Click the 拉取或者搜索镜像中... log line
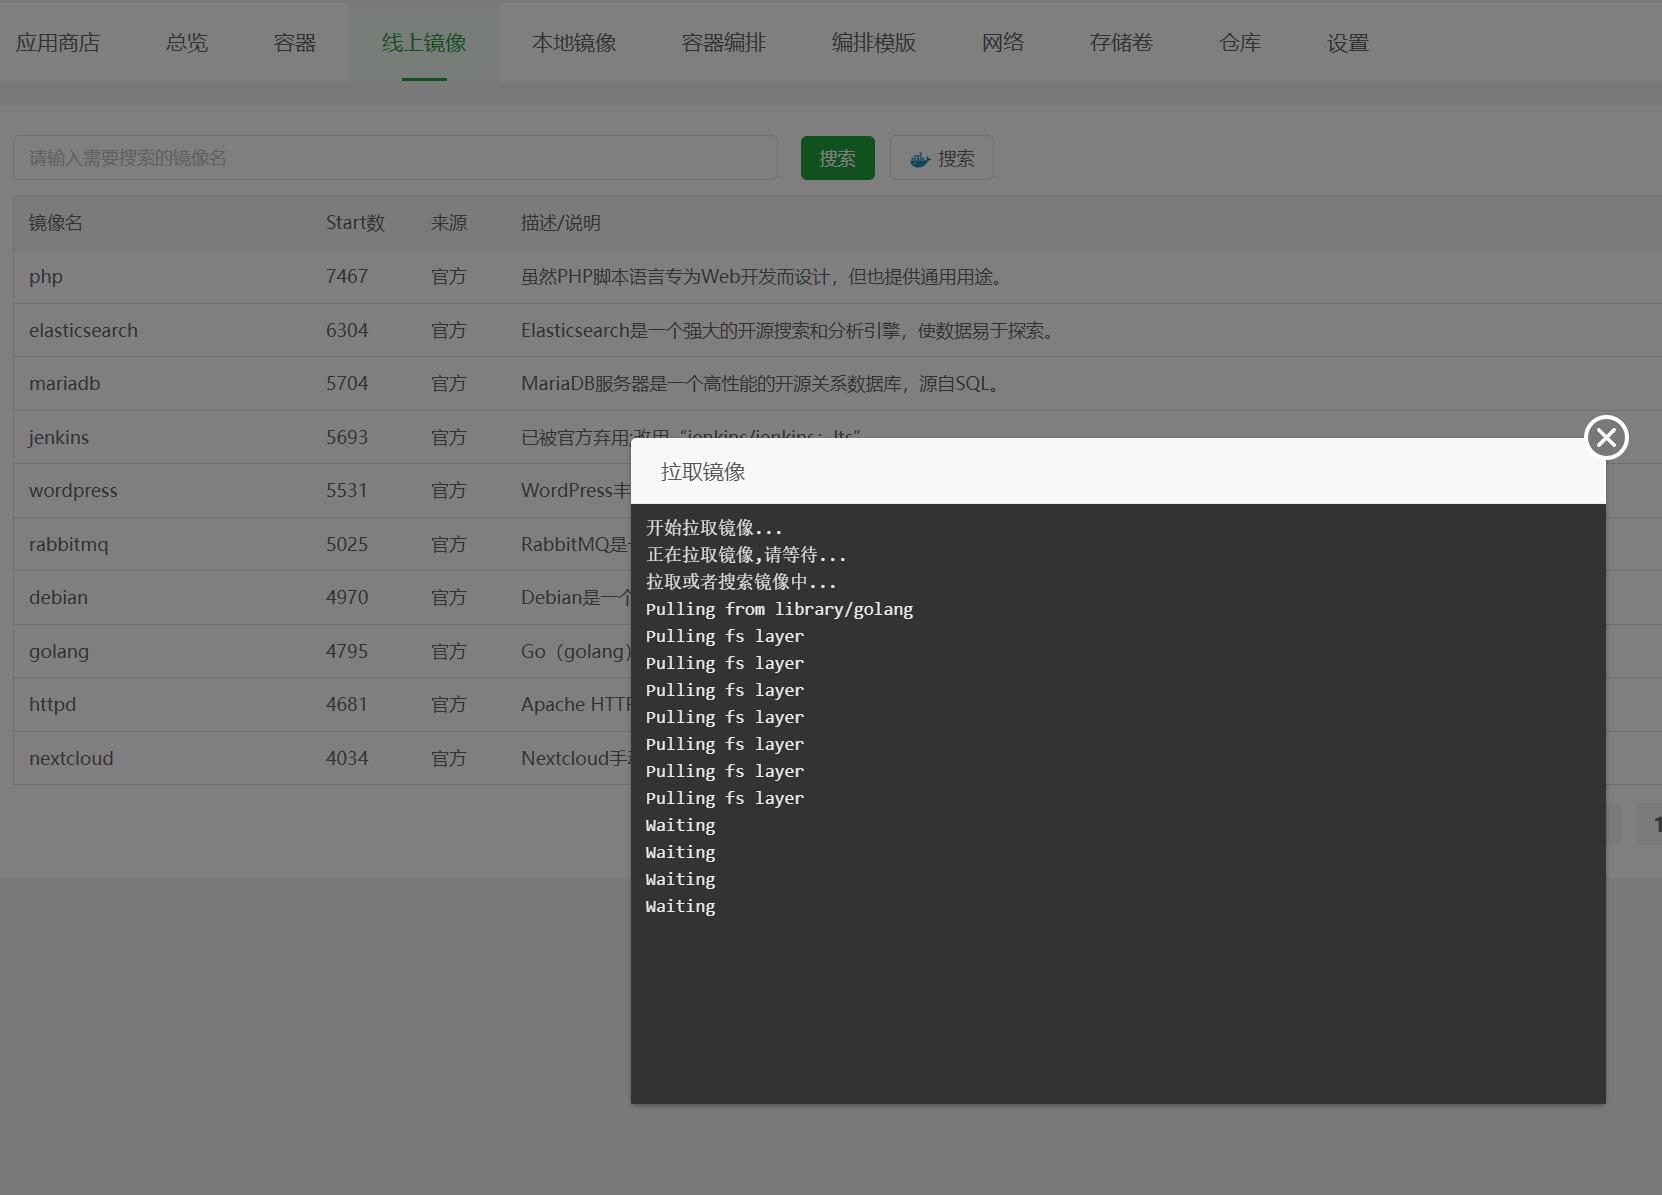 (741, 582)
